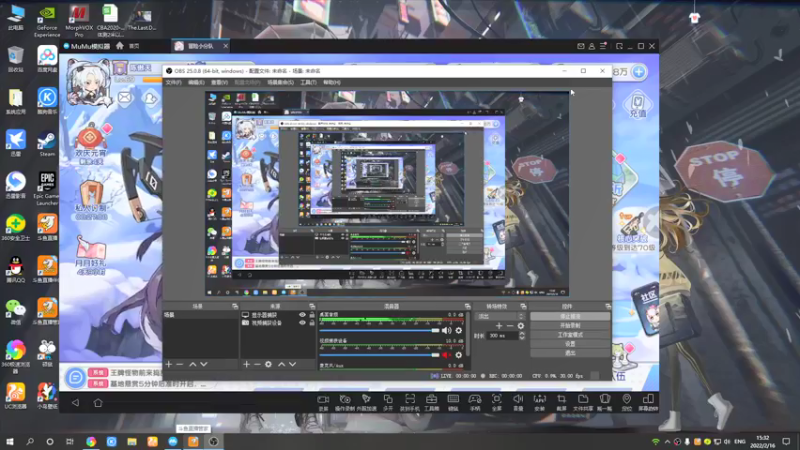Toggle Studio Mode button in Controls

pyautogui.click(x=570, y=335)
